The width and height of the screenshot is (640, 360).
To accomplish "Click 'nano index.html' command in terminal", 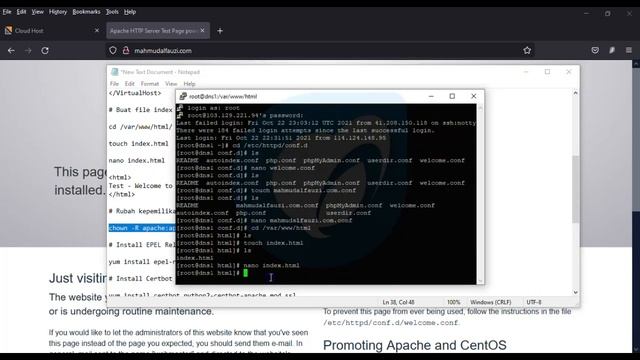I will pos(271,265).
